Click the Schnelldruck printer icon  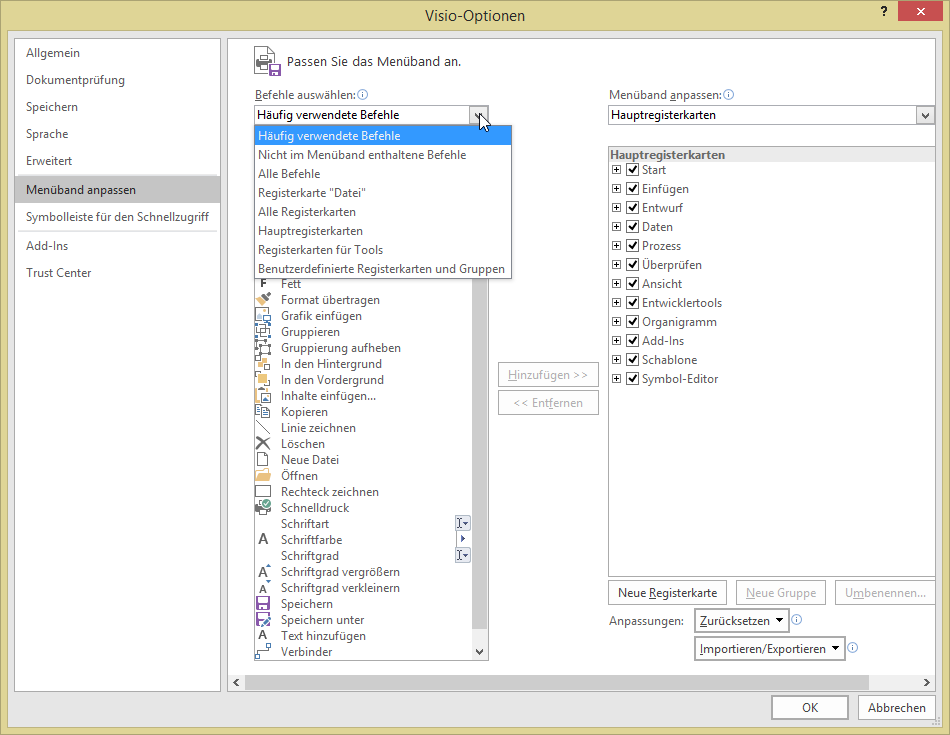263,507
